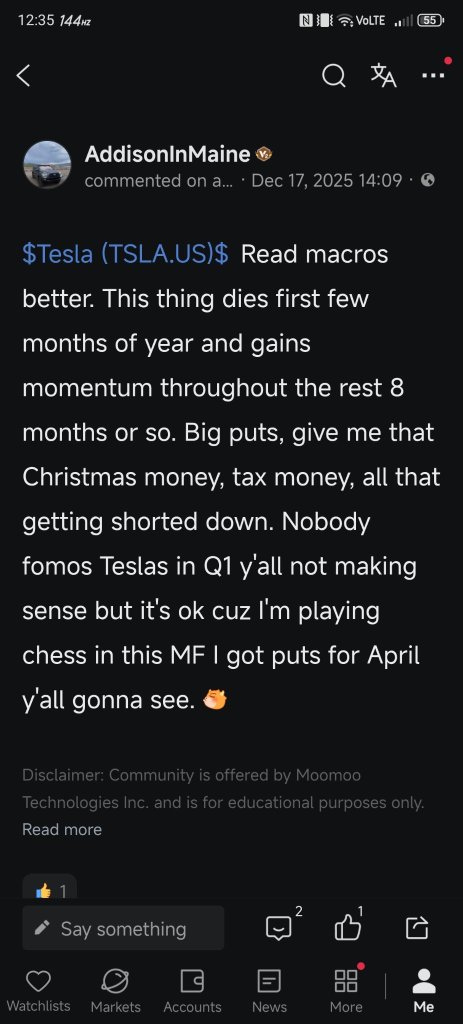Open the comments bubble icon
463x1024 pixels.
click(x=279, y=927)
